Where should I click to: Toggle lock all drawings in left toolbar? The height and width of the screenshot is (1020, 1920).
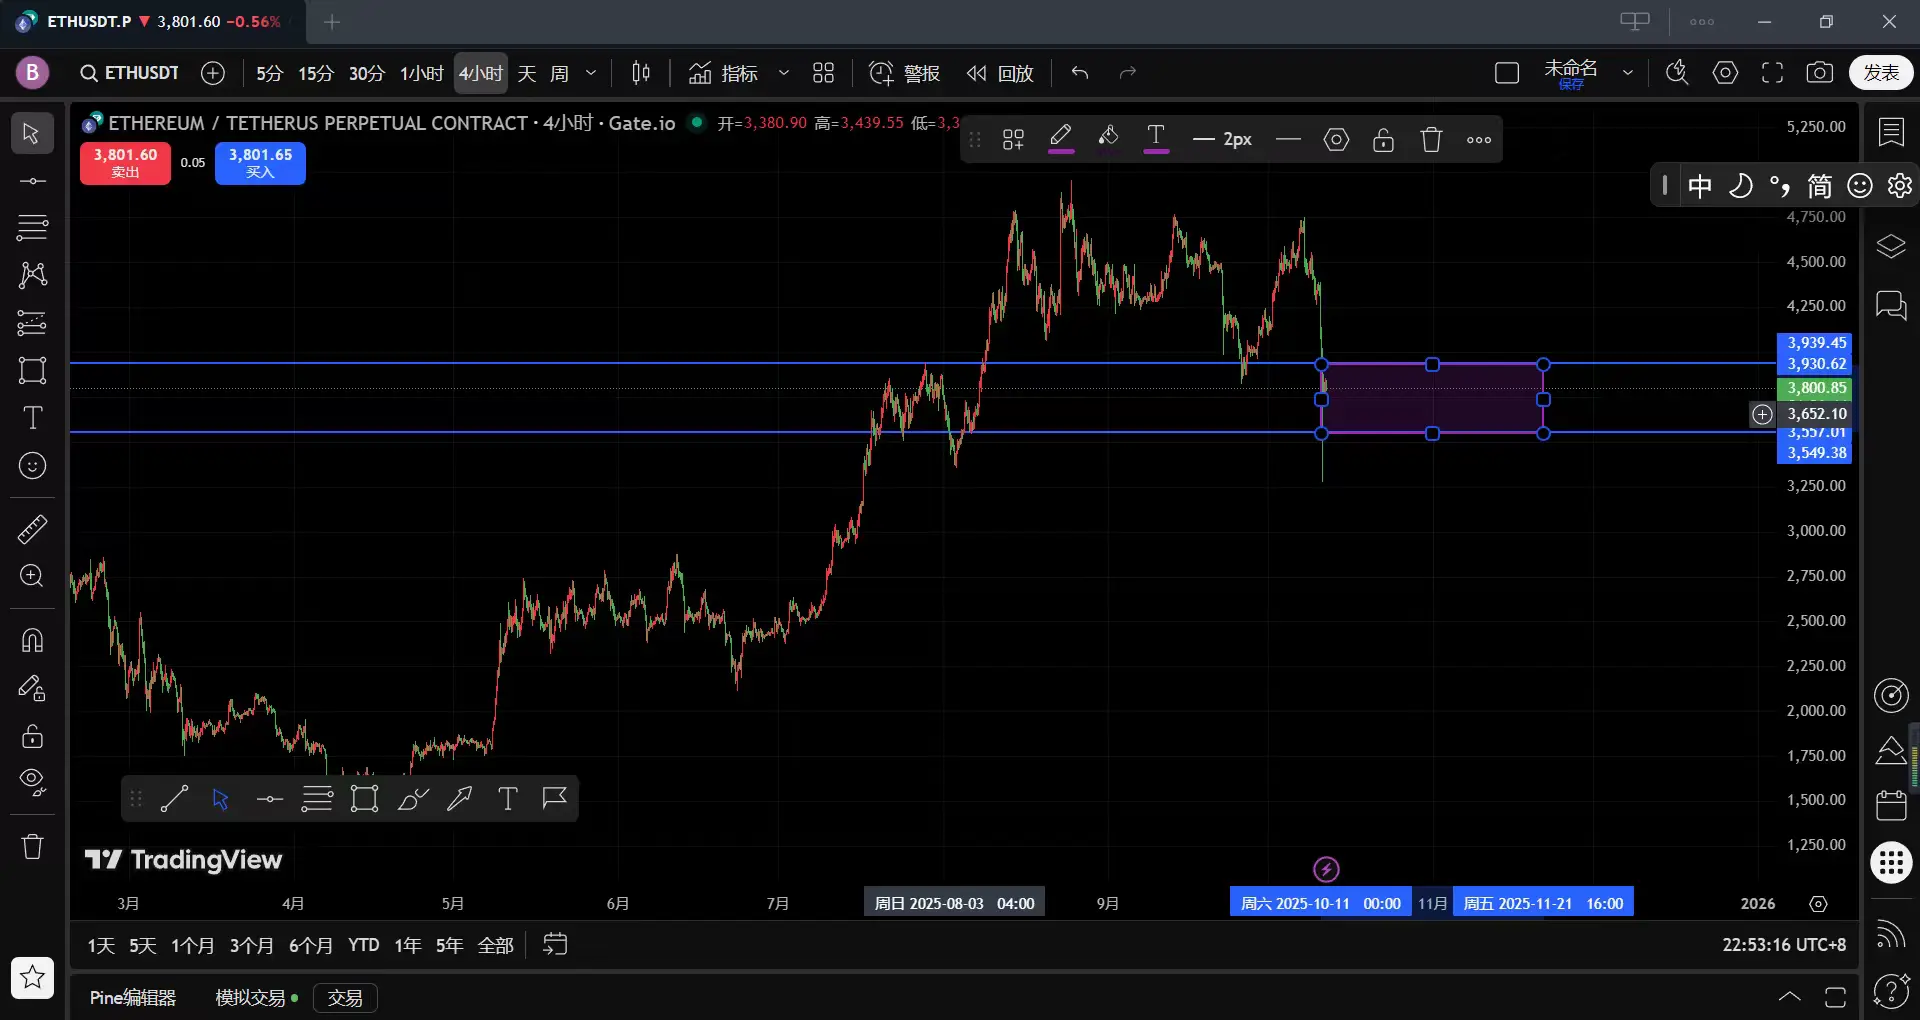[32, 736]
